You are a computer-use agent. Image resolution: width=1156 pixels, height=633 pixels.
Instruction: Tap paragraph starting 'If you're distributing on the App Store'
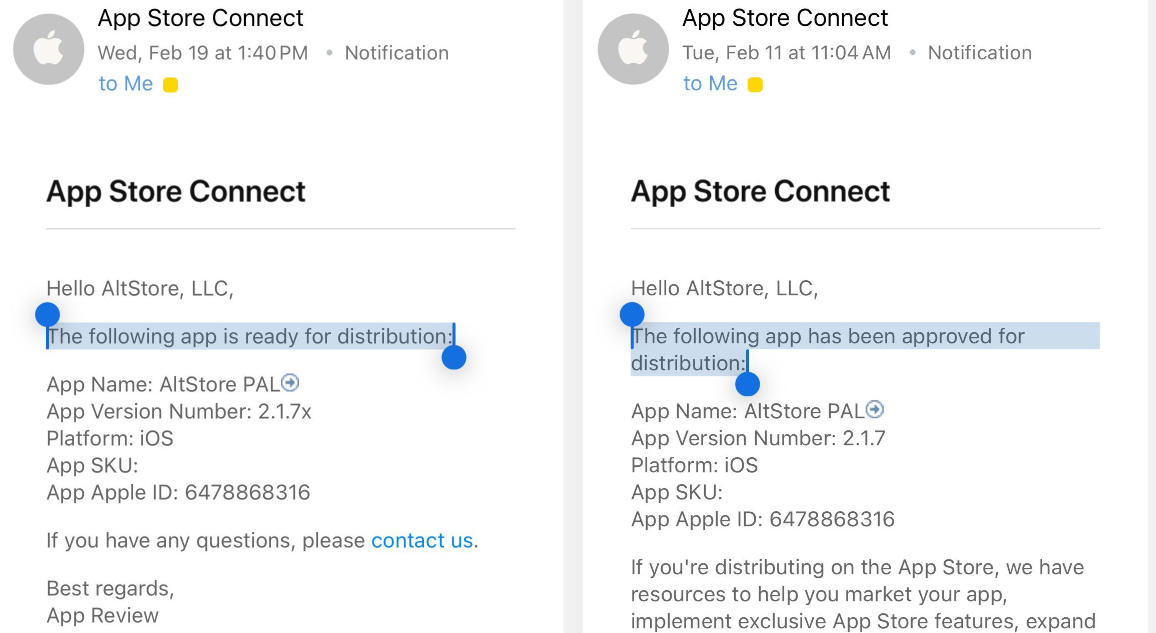coord(863,594)
